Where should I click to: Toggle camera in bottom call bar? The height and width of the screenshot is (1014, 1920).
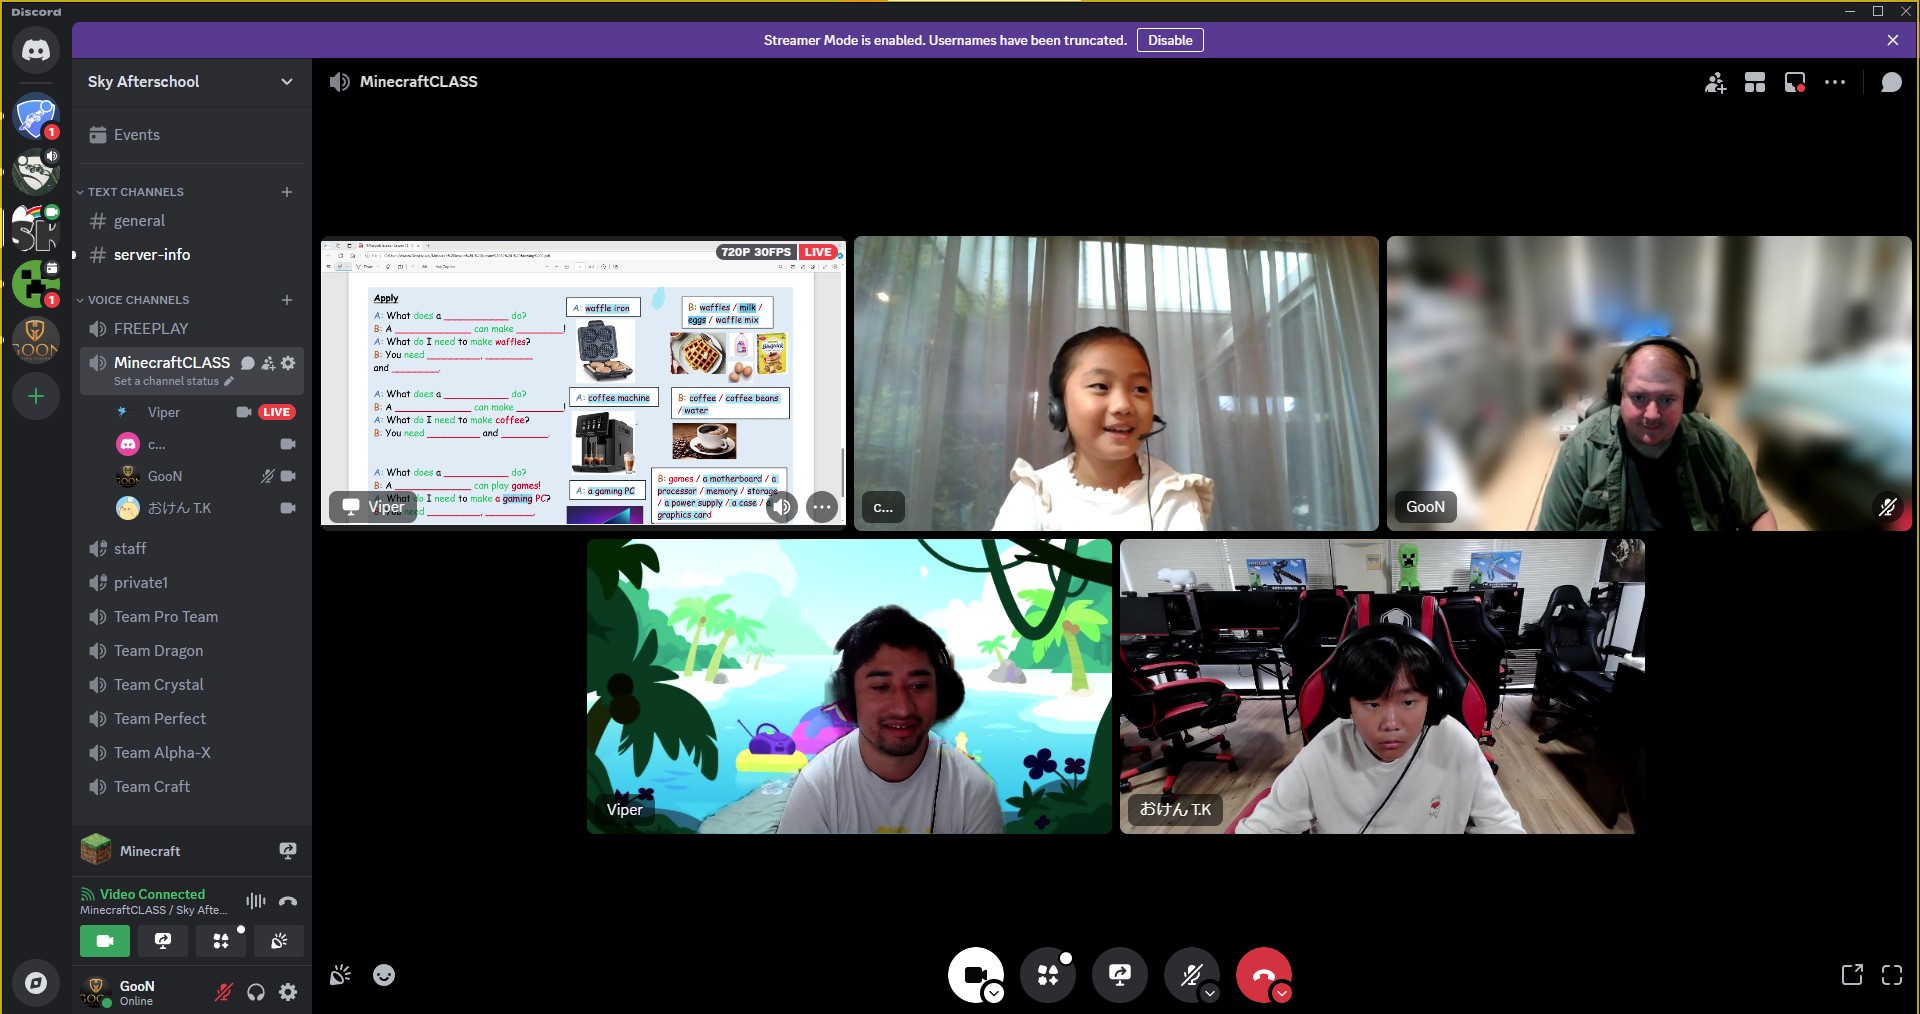pos(973,975)
